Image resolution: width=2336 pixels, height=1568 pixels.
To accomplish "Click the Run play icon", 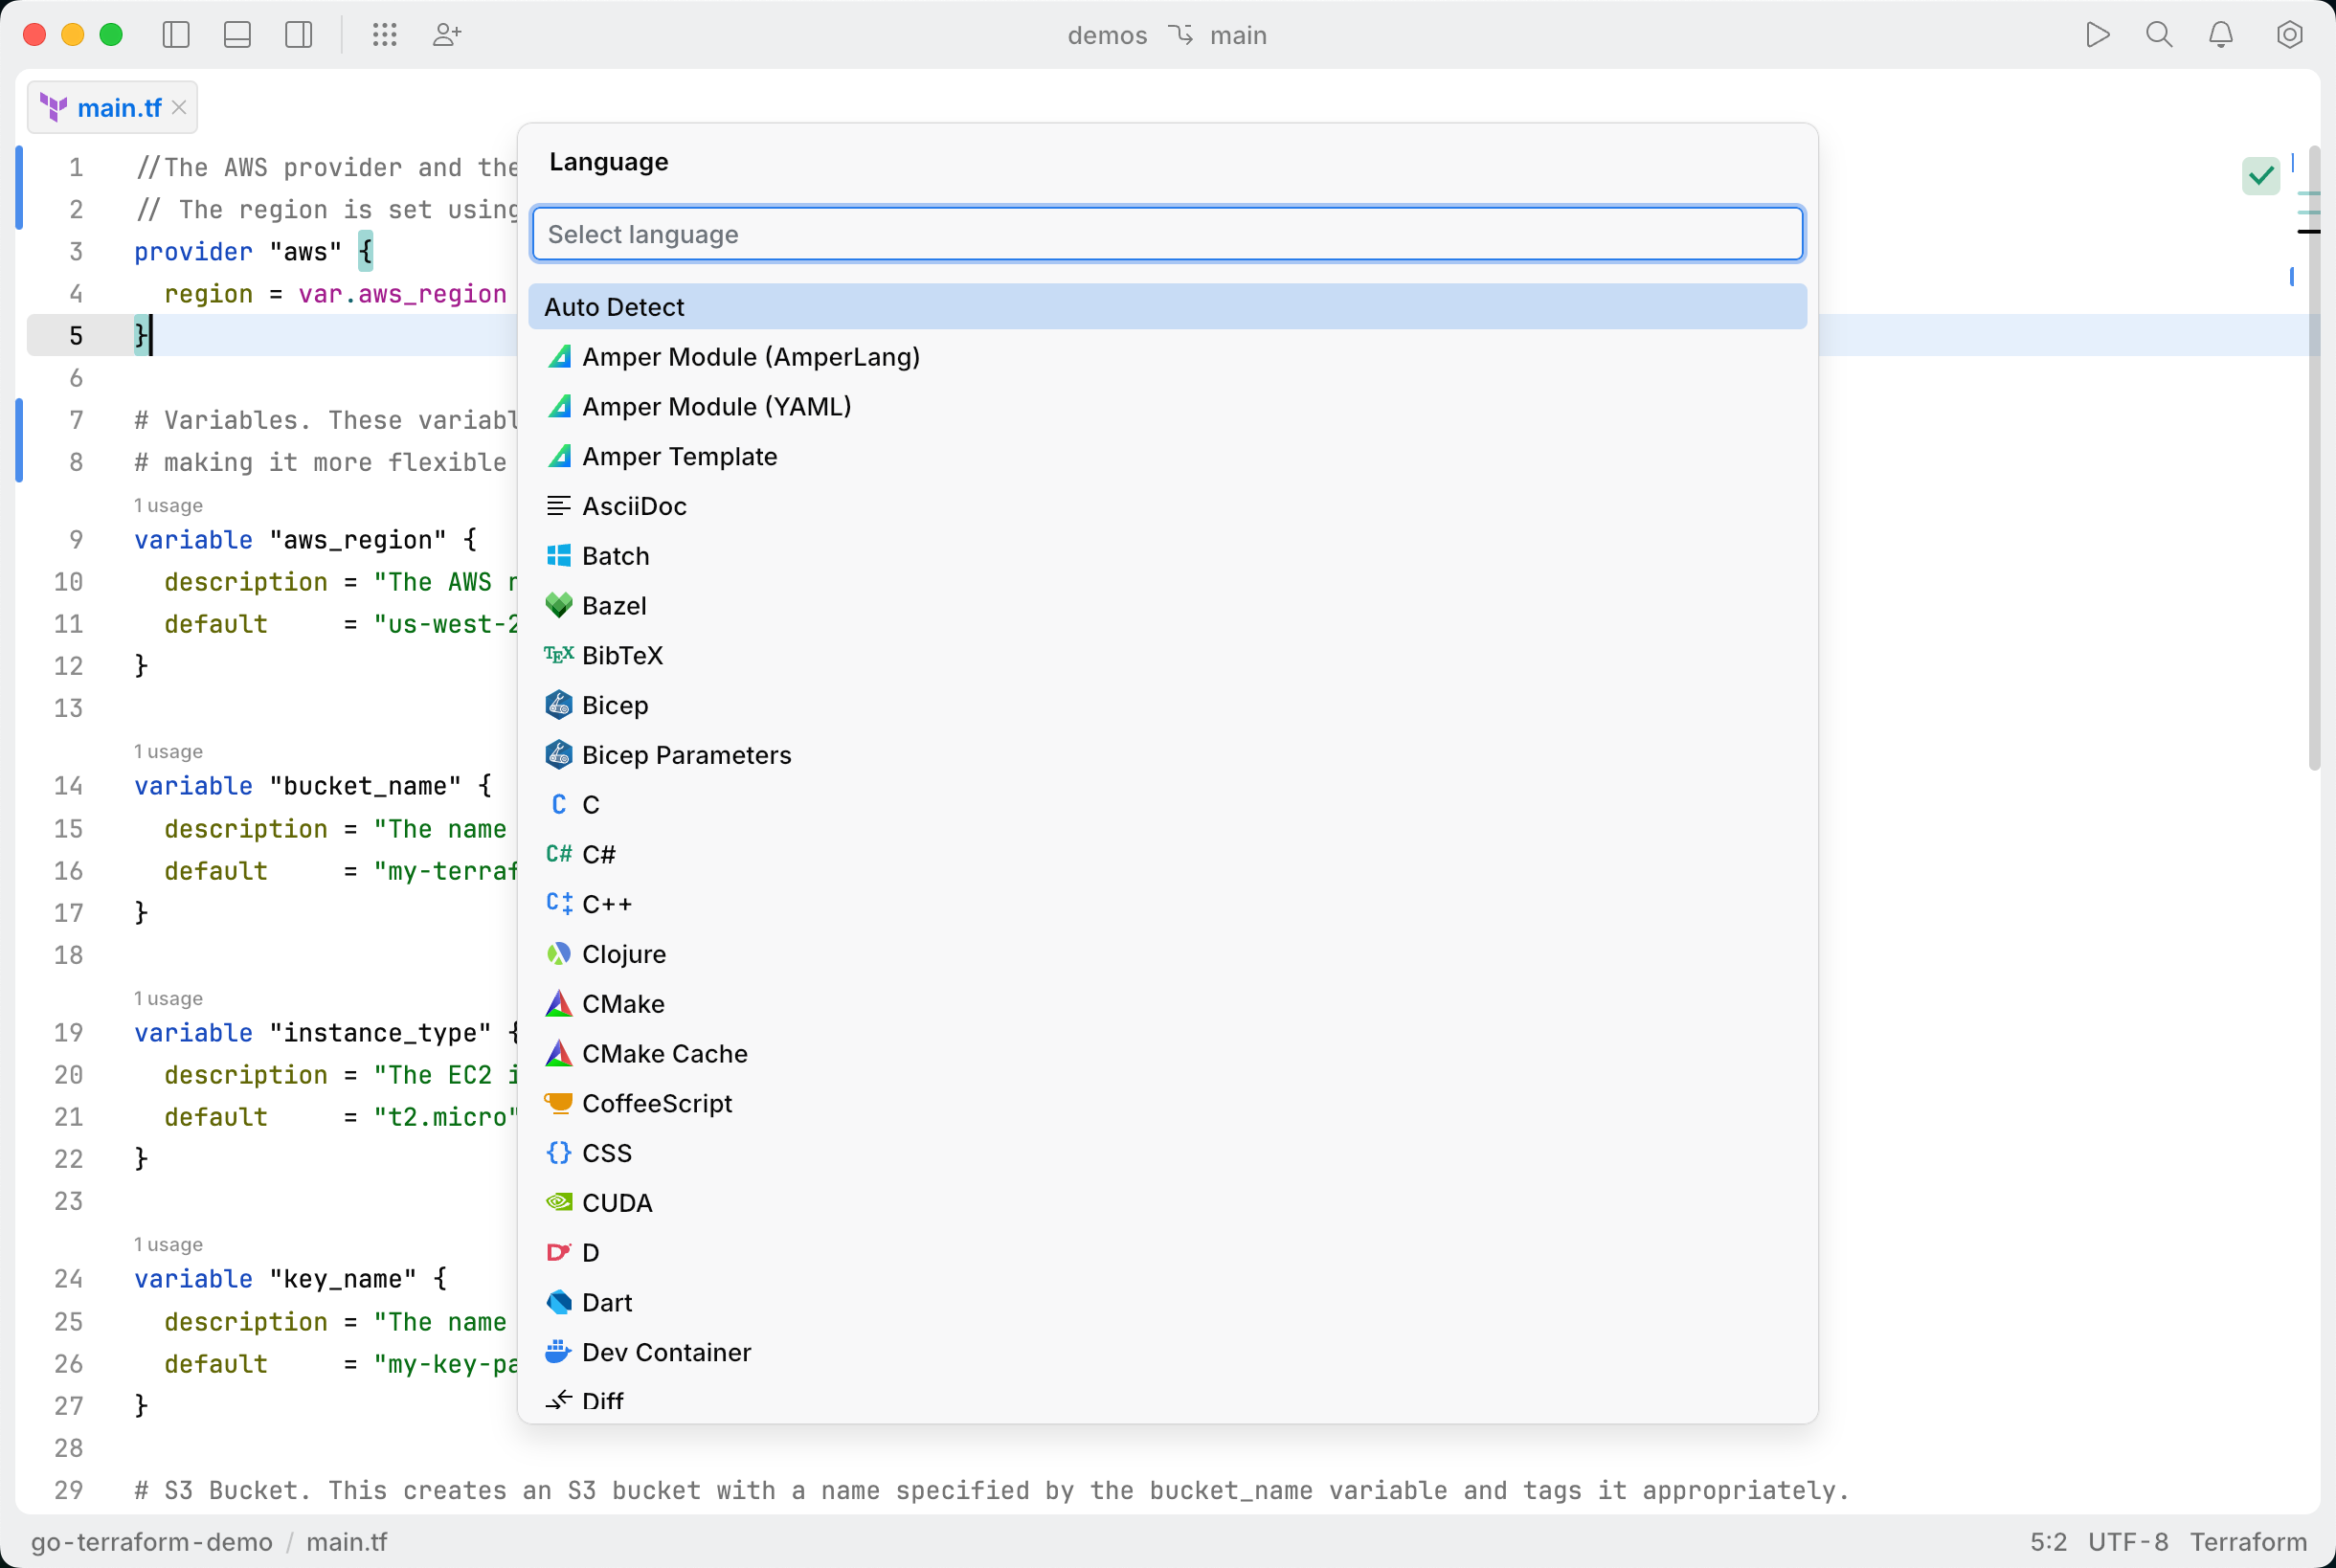I will click(x=2097, y=35).
